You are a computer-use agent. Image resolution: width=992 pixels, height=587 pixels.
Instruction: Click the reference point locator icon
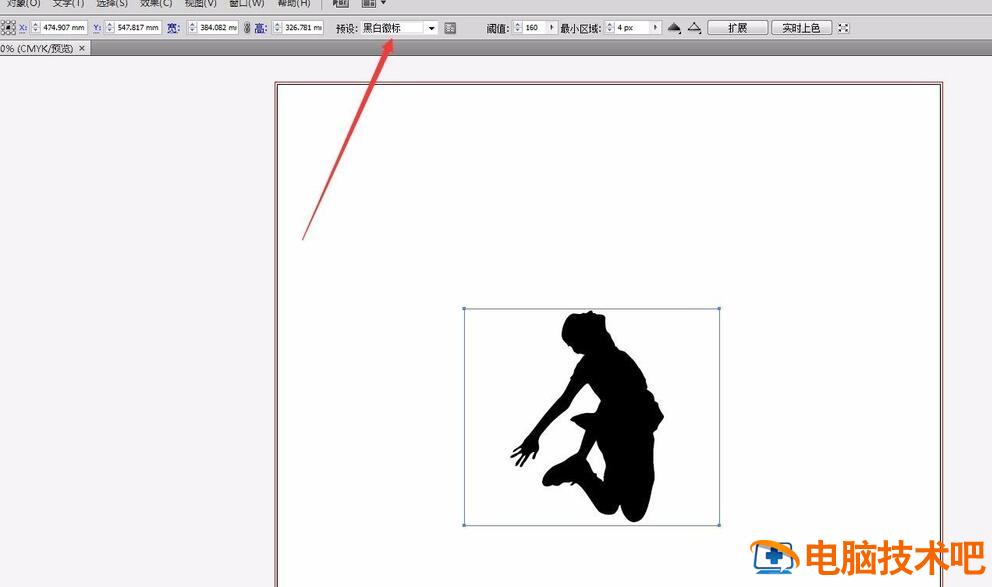pos(8,27)
